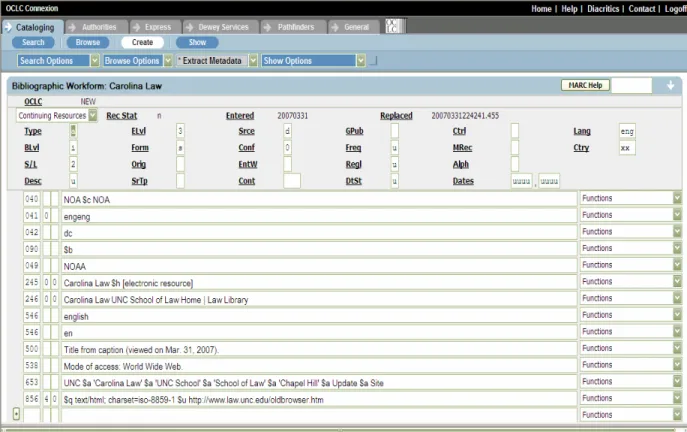Image resolution: width=687 pixels, height=432 pixels.
Task: Click the down arrow icon next to MARC Help
Action: 670,85
